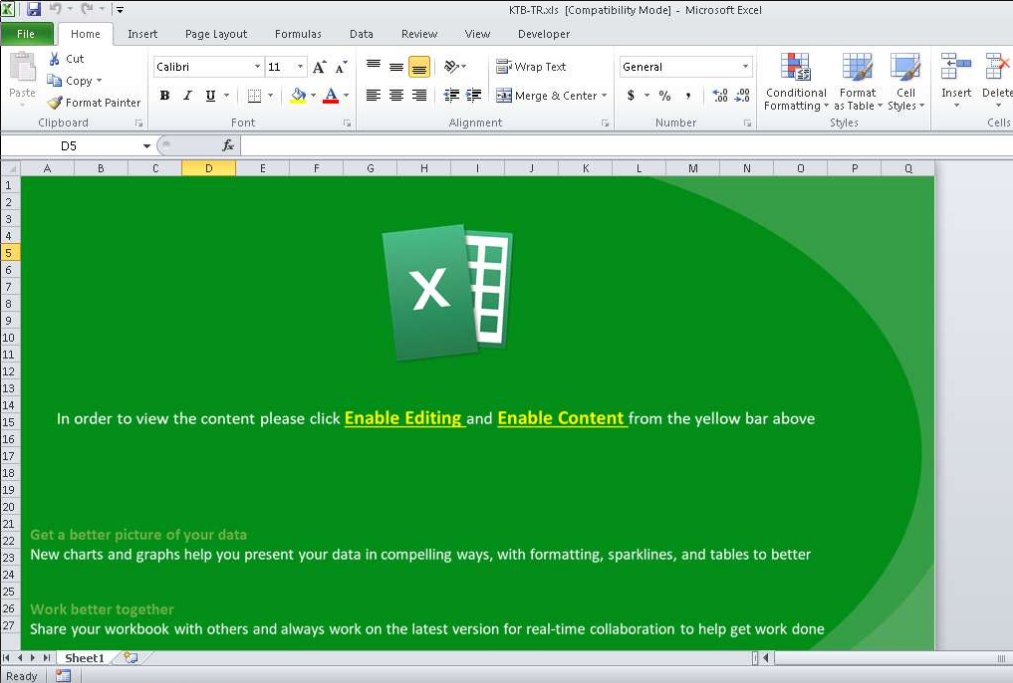Toggle Bottom Align (highlighted)
This screenshot has height=683, width=1013.
point(419,67)
